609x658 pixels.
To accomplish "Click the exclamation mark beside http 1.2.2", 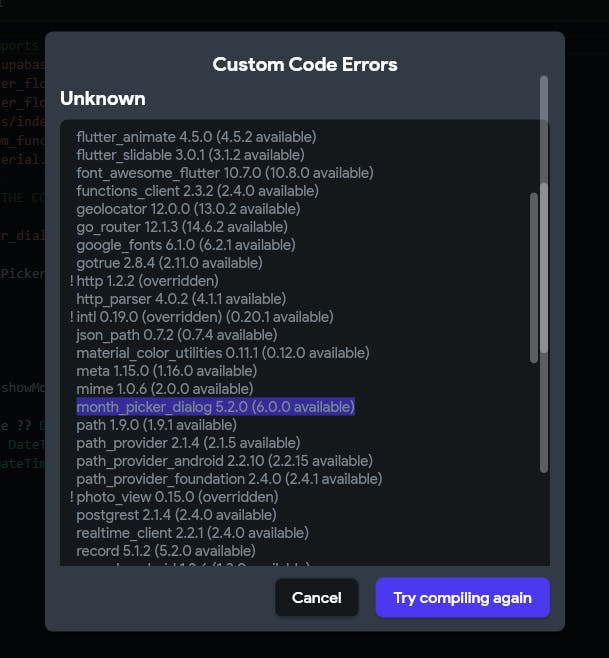I will (x=72, y=281).
